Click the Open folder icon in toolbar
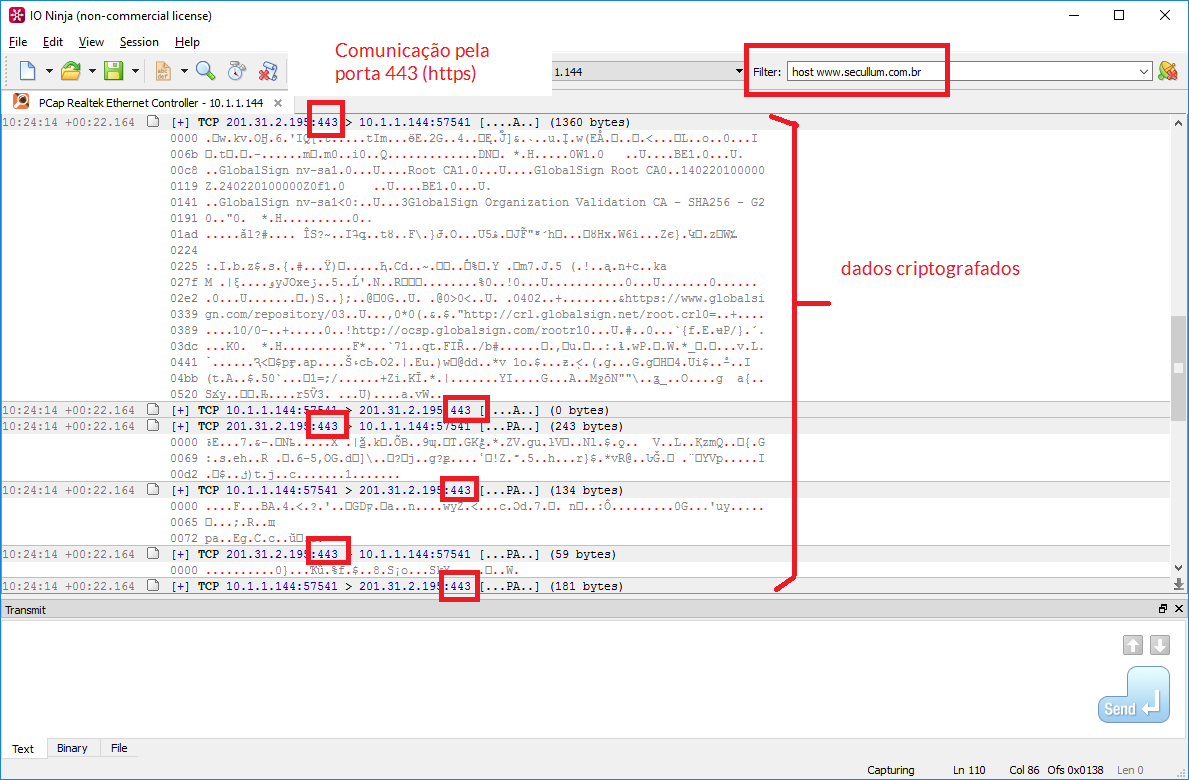This screenshot has width=1189, height=780. pyautogui.click(x=70, y=71)
